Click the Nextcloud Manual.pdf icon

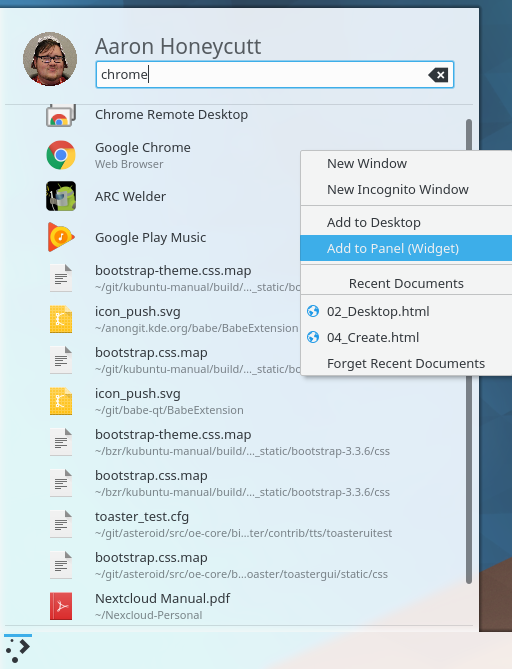pos(61,606)
